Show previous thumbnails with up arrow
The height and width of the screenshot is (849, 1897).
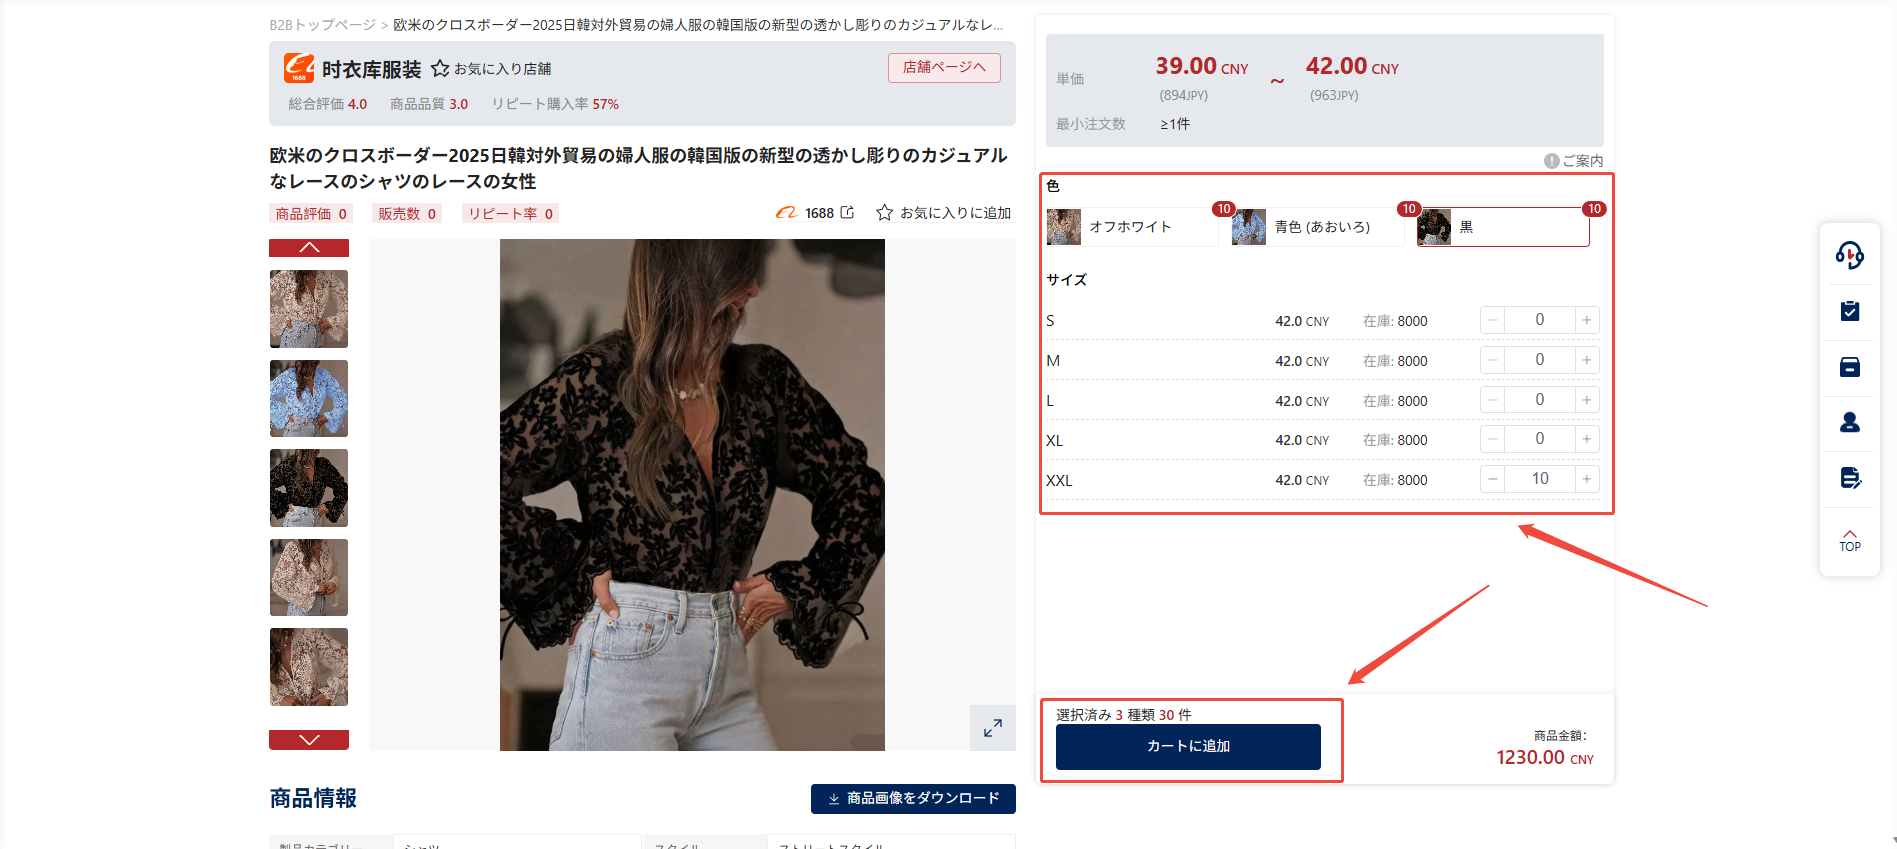(309, 247)
